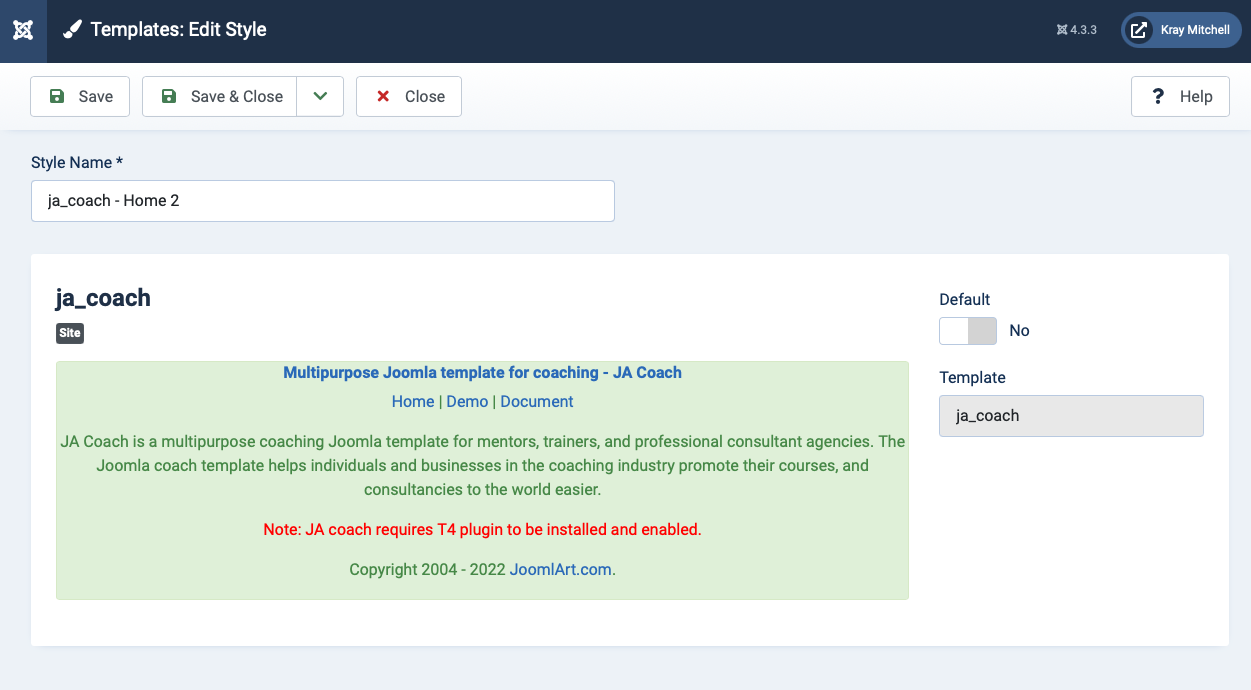Click the disabled Template field ja_coach

1071,416
